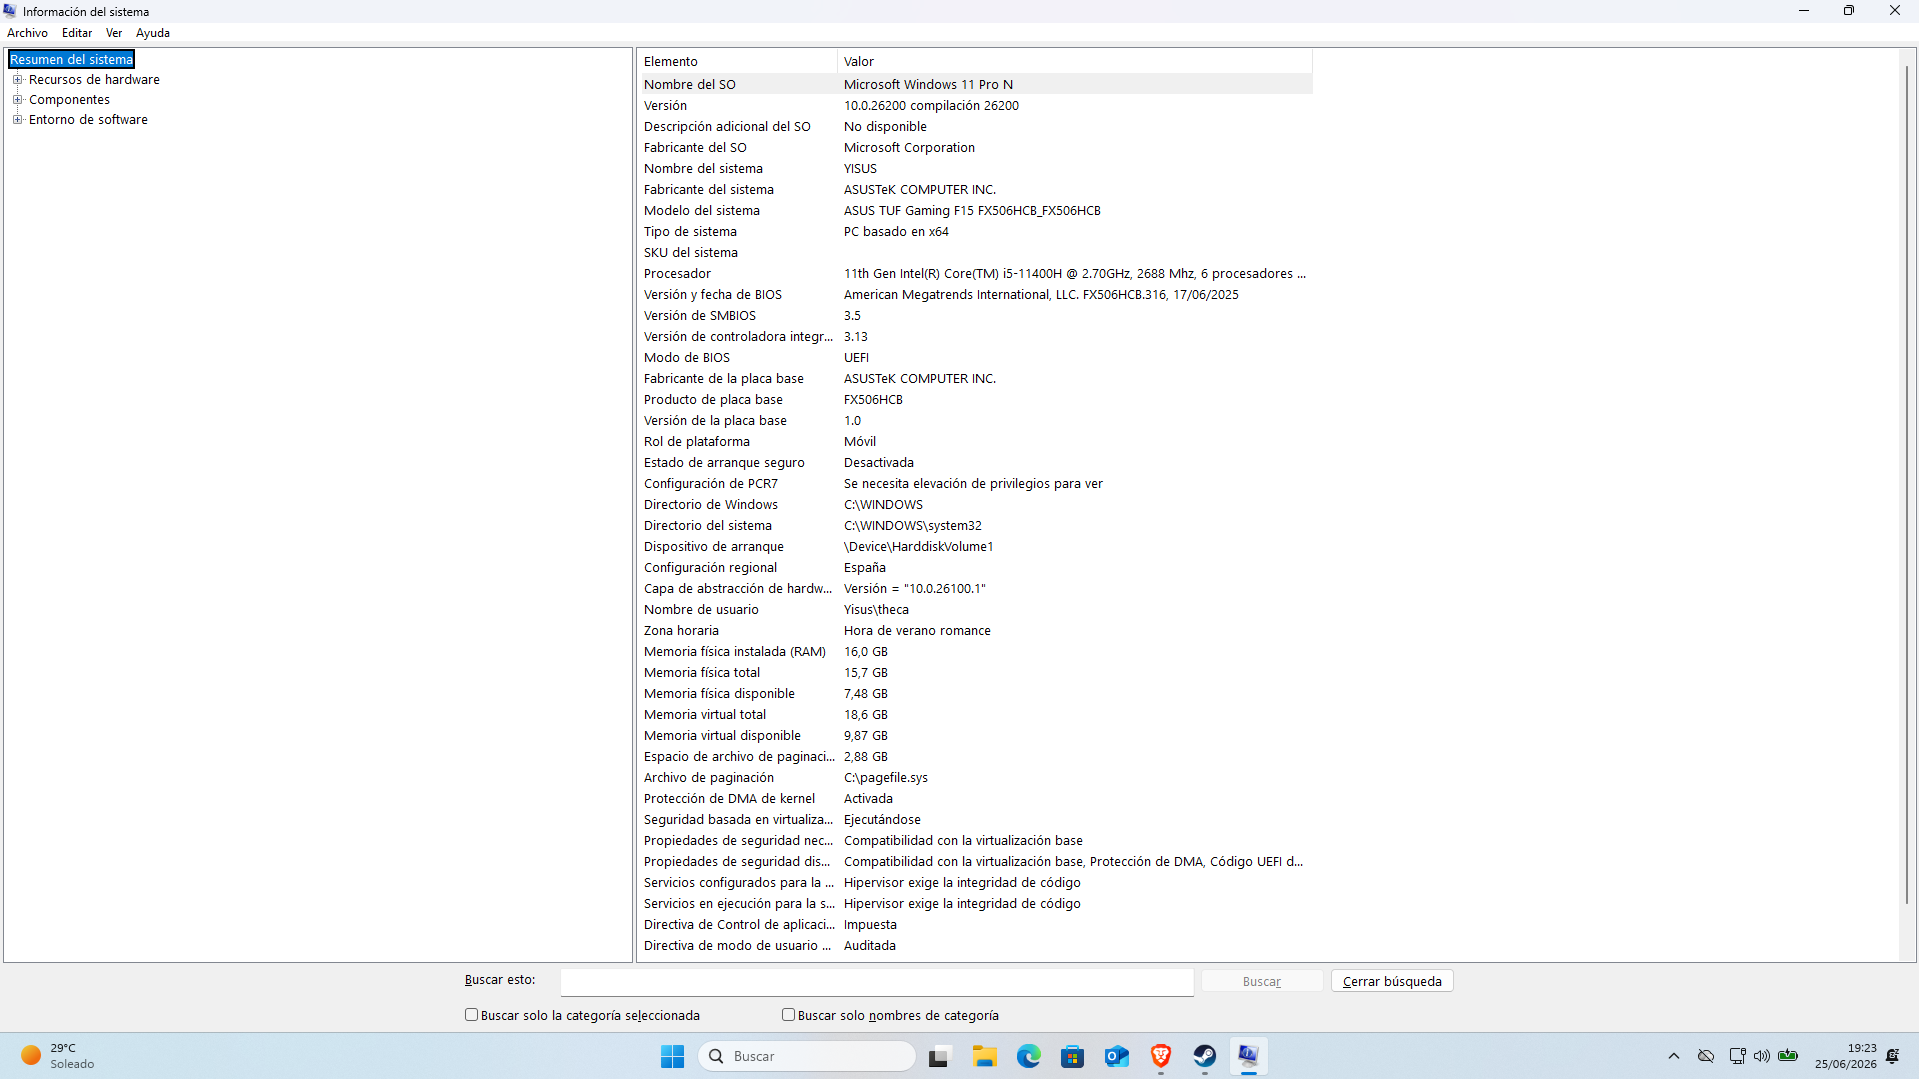Select Protección de DMA de kernel row
This screenshot has width=1919, height=1079.
tap(975, 799)
